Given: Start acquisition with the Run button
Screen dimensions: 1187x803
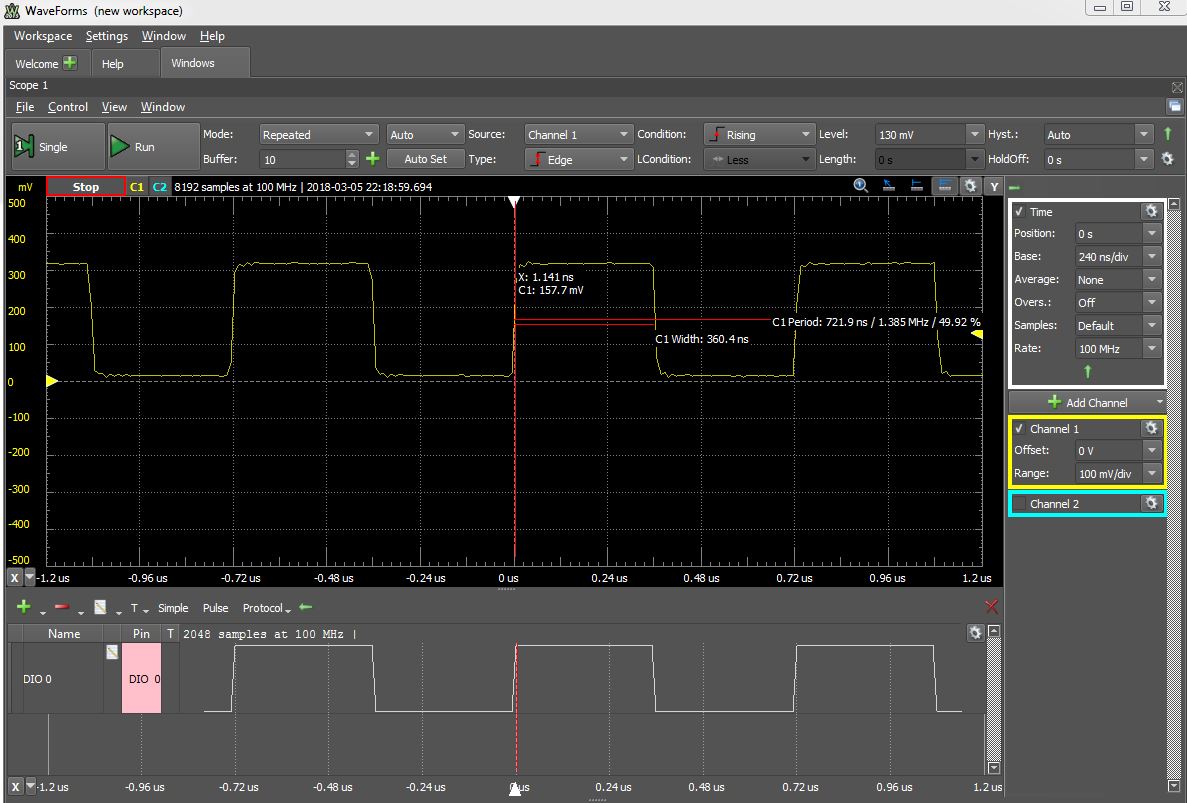Looking at the screenshot, I should tap(154, 147).
